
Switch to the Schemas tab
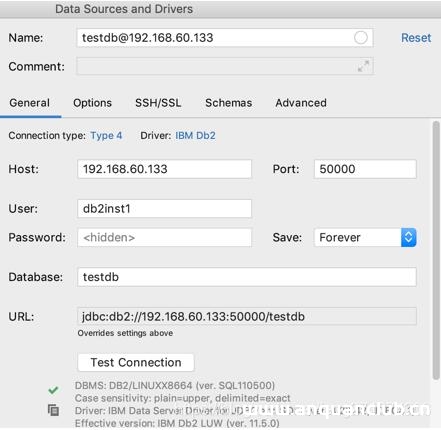pyautogui.click(x=229, y=103)
